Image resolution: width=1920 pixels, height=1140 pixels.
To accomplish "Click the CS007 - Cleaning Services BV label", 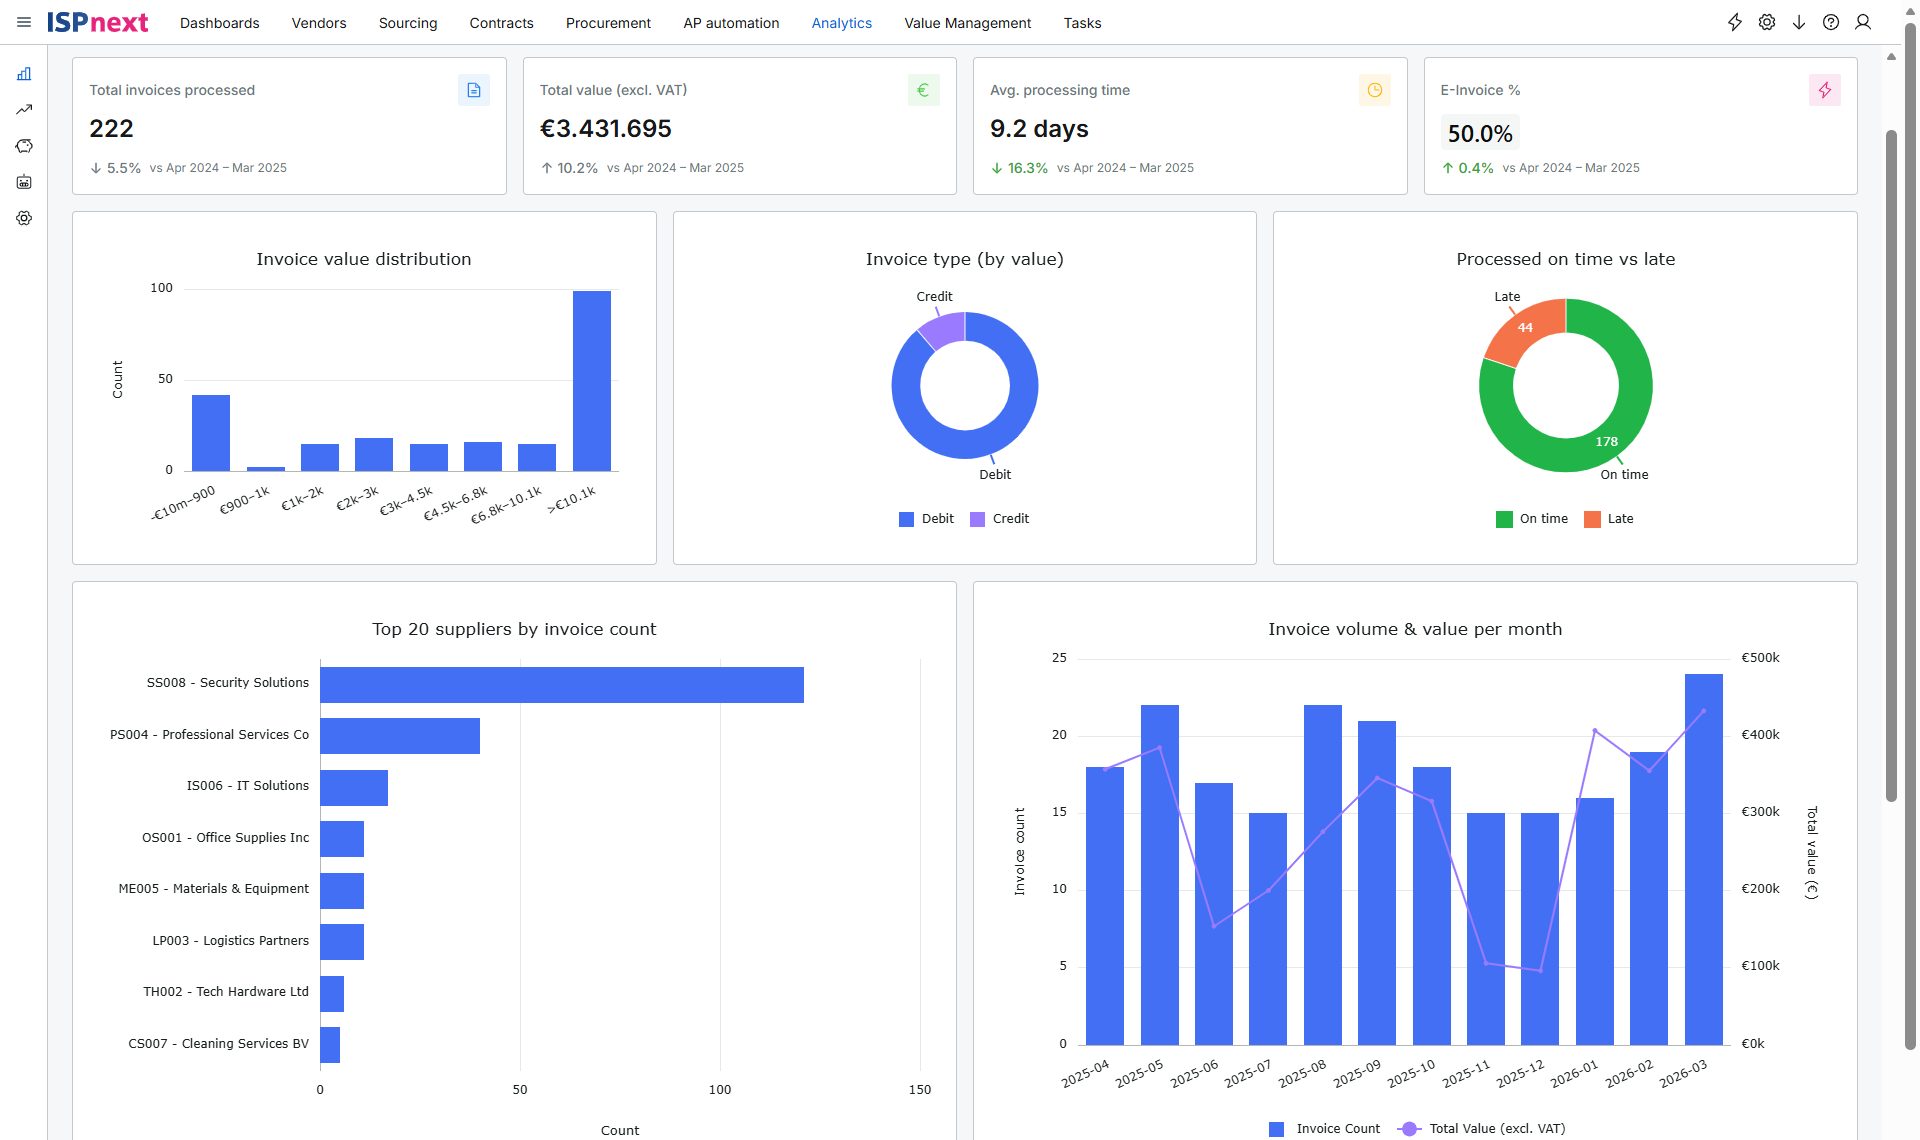I will [219, 1044].
